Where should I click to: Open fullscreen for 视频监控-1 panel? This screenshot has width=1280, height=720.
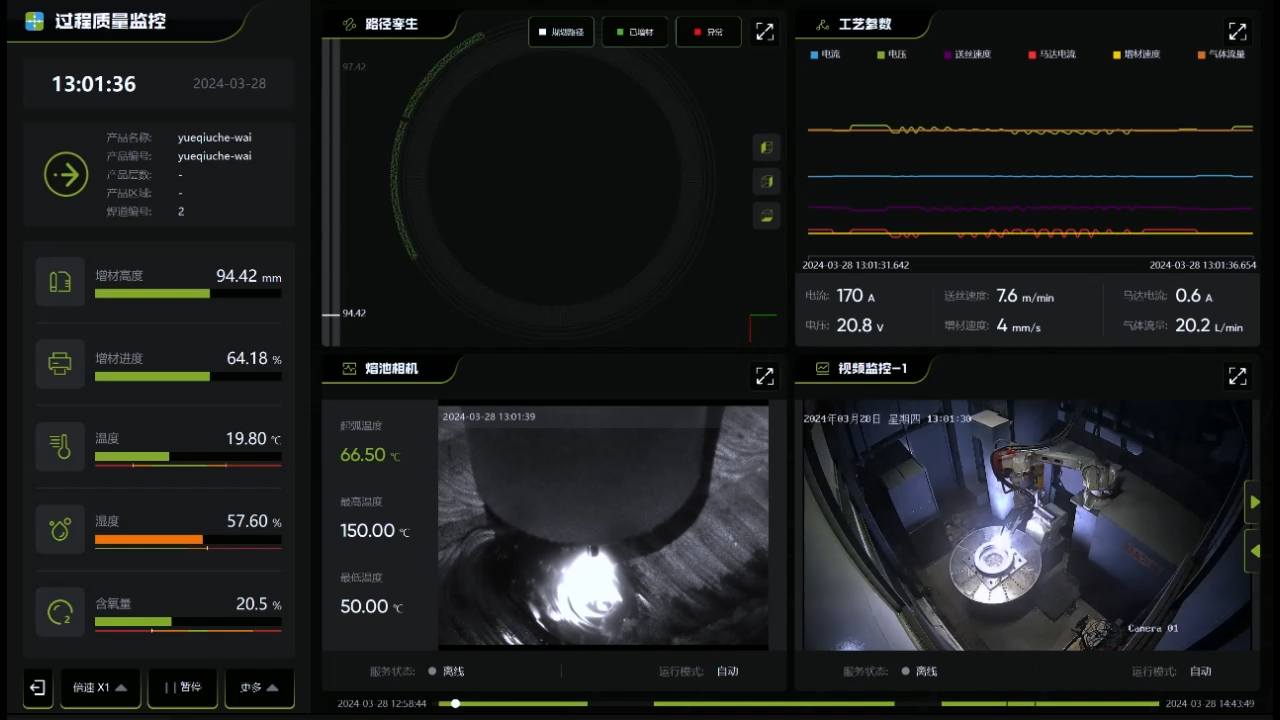[x=1237, y=376]
